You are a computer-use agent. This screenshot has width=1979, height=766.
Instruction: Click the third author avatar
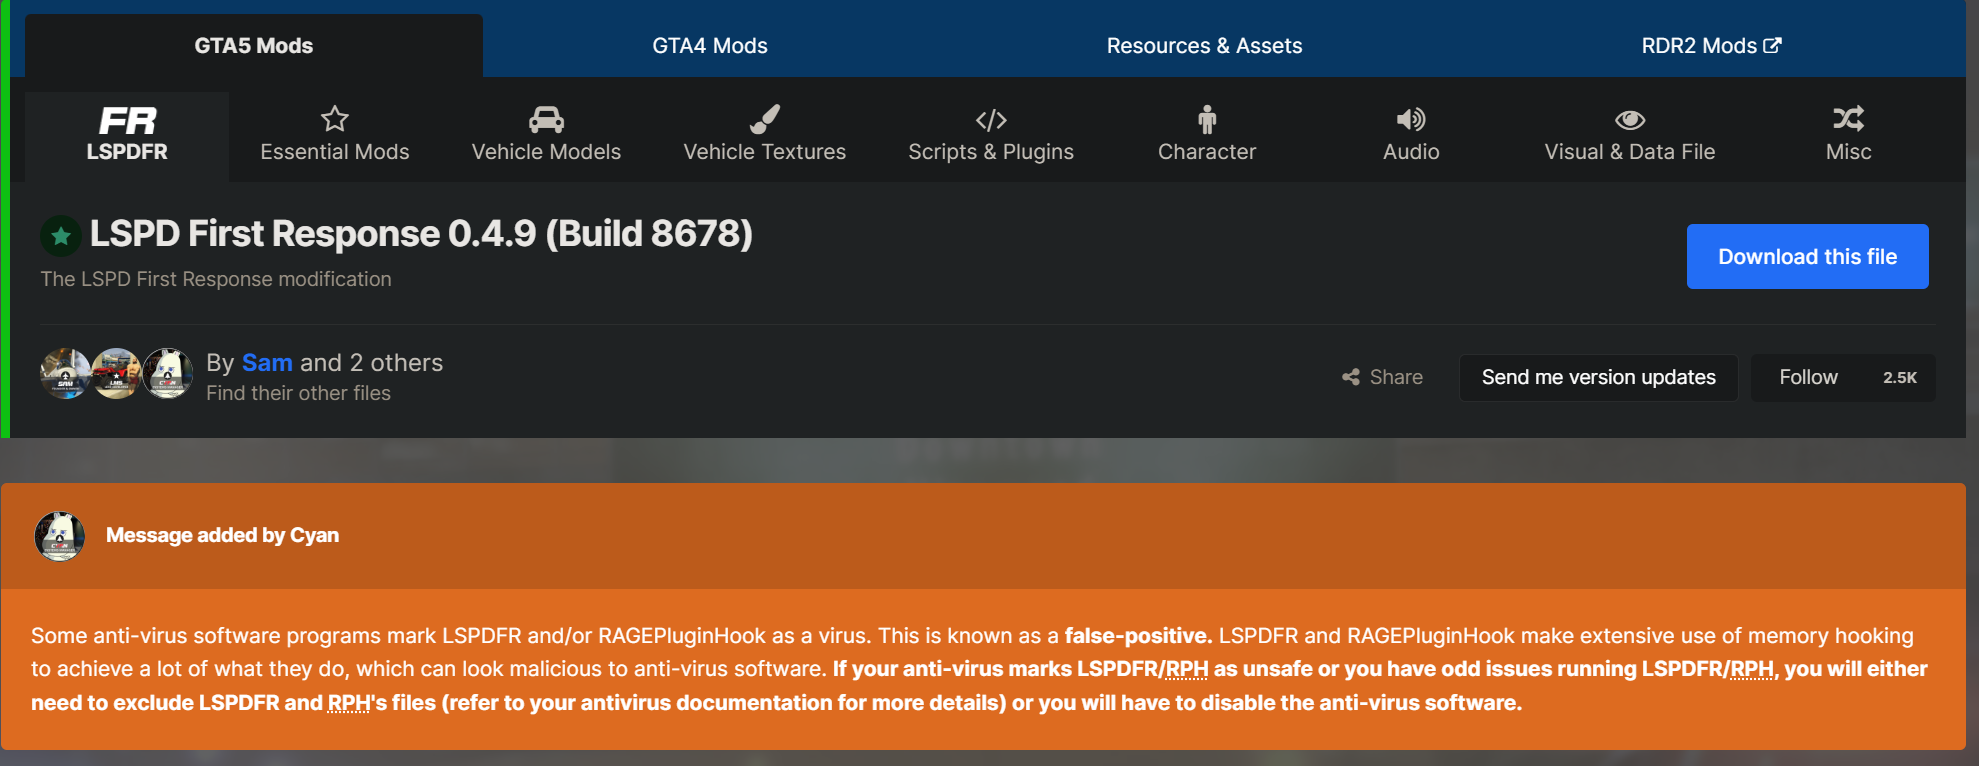pos(168,374)
